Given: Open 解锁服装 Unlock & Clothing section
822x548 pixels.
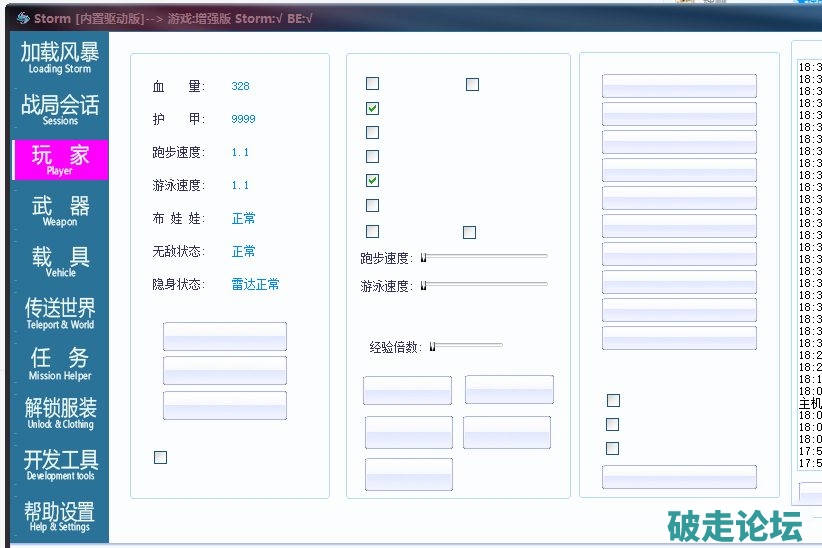Looking at the screenshot, I should (60, 414).
